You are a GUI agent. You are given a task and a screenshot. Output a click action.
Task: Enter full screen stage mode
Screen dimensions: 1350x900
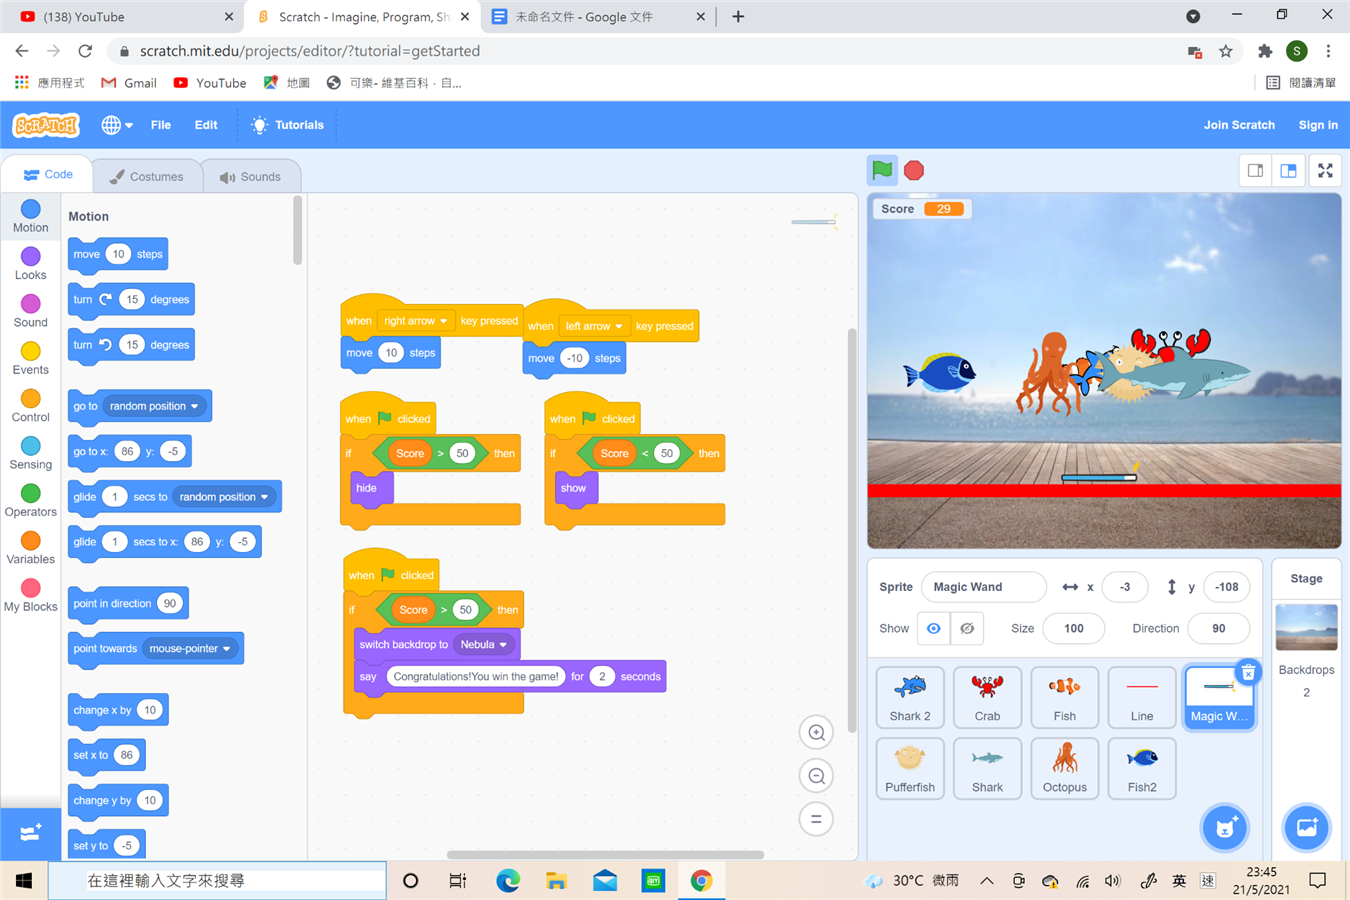pos(1325,171)
